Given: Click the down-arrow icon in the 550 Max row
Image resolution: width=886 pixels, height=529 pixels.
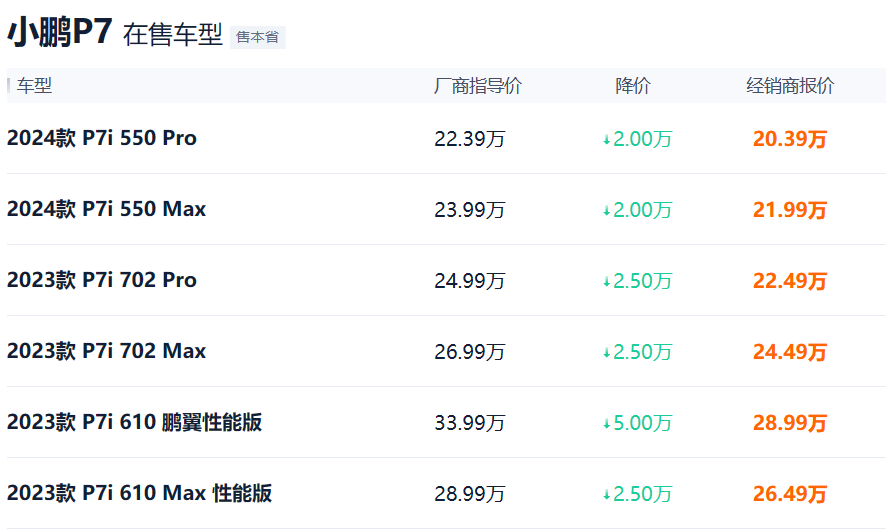Looking at the screenshot, I should click(x=606, y=211).
